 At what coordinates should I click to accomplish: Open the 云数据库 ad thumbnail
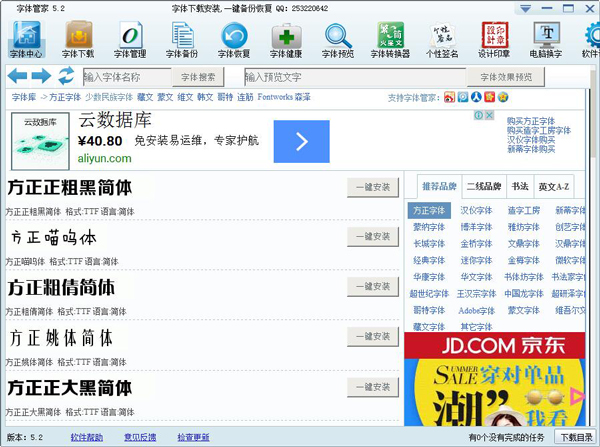coord(40,141)
